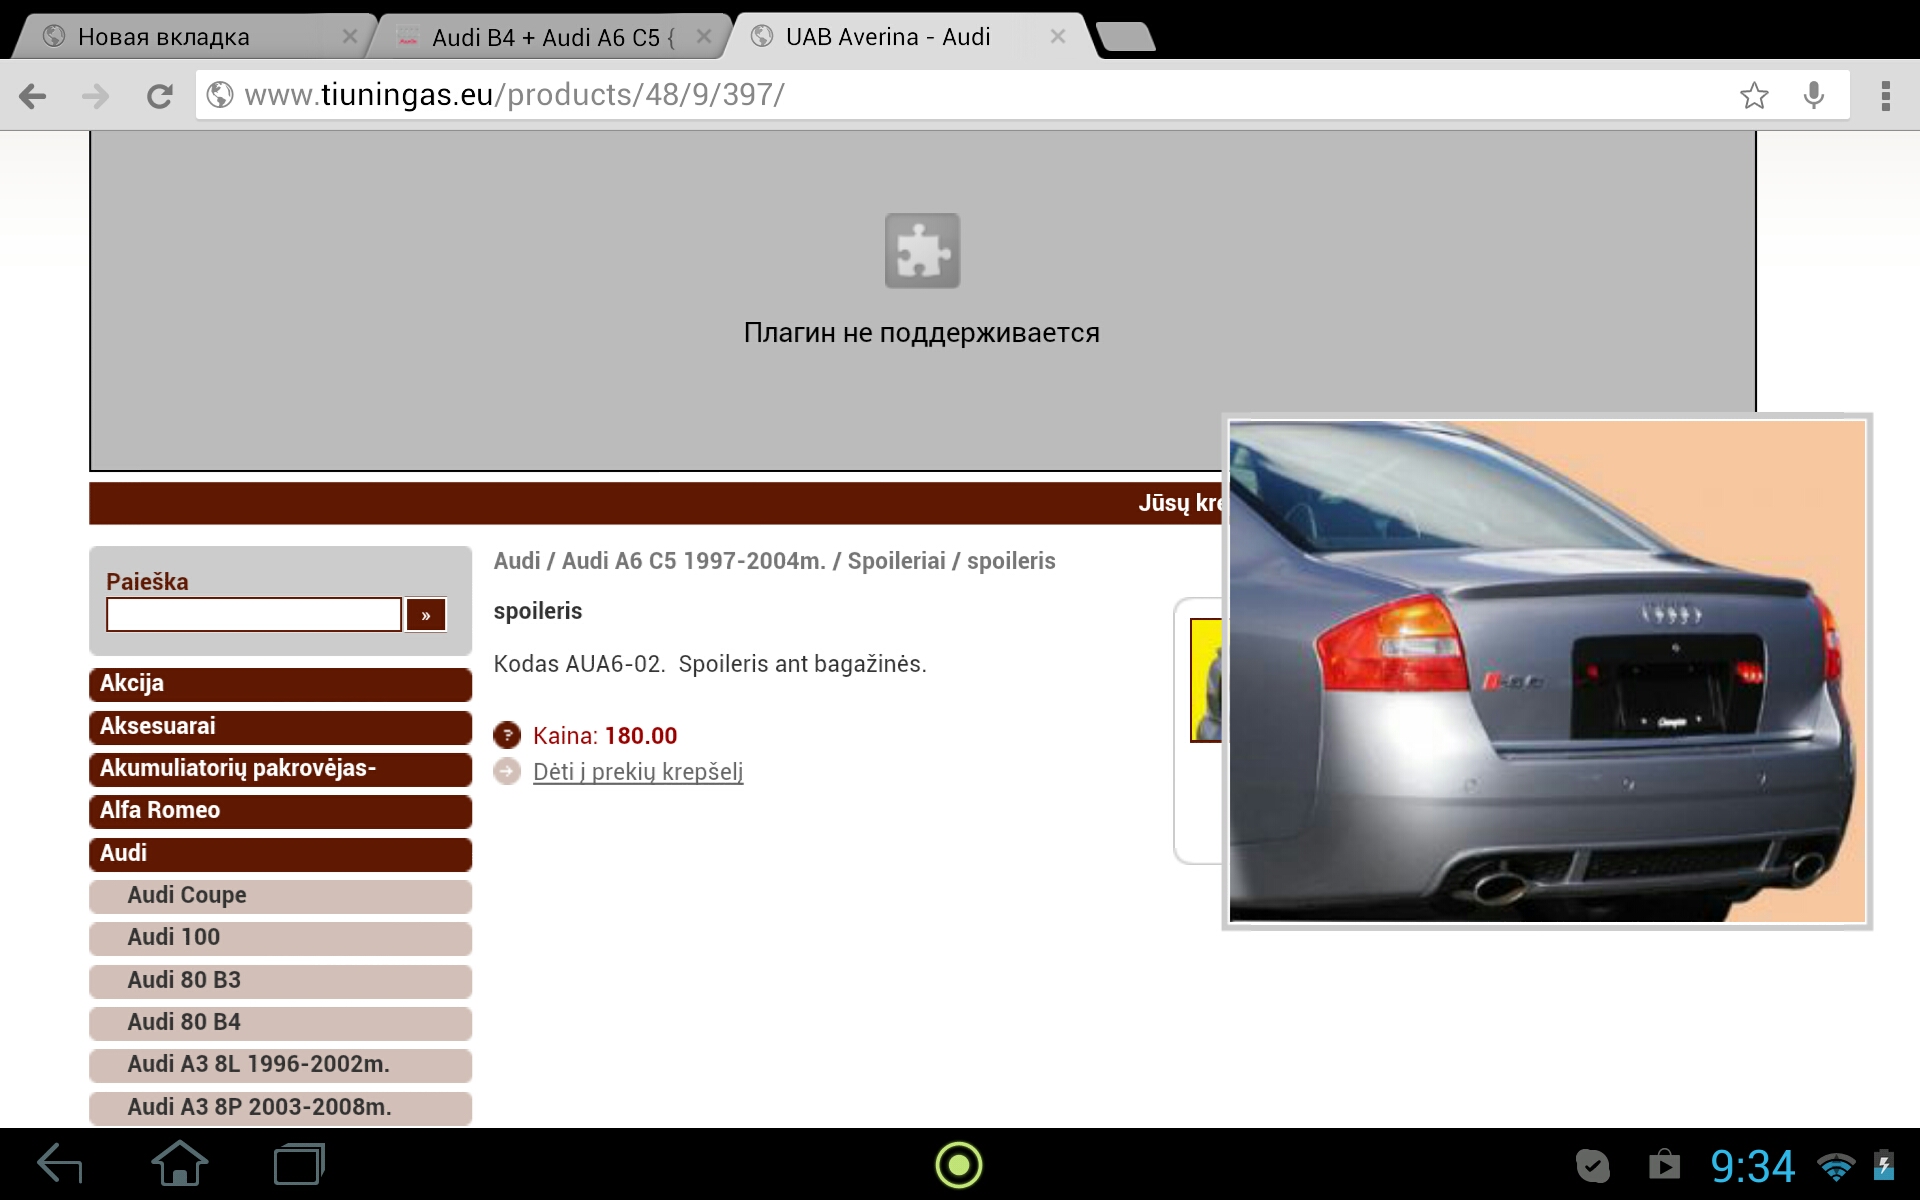Click the price 180.00
This screenshot has height=1200, width=1920.
click(641, 736)
